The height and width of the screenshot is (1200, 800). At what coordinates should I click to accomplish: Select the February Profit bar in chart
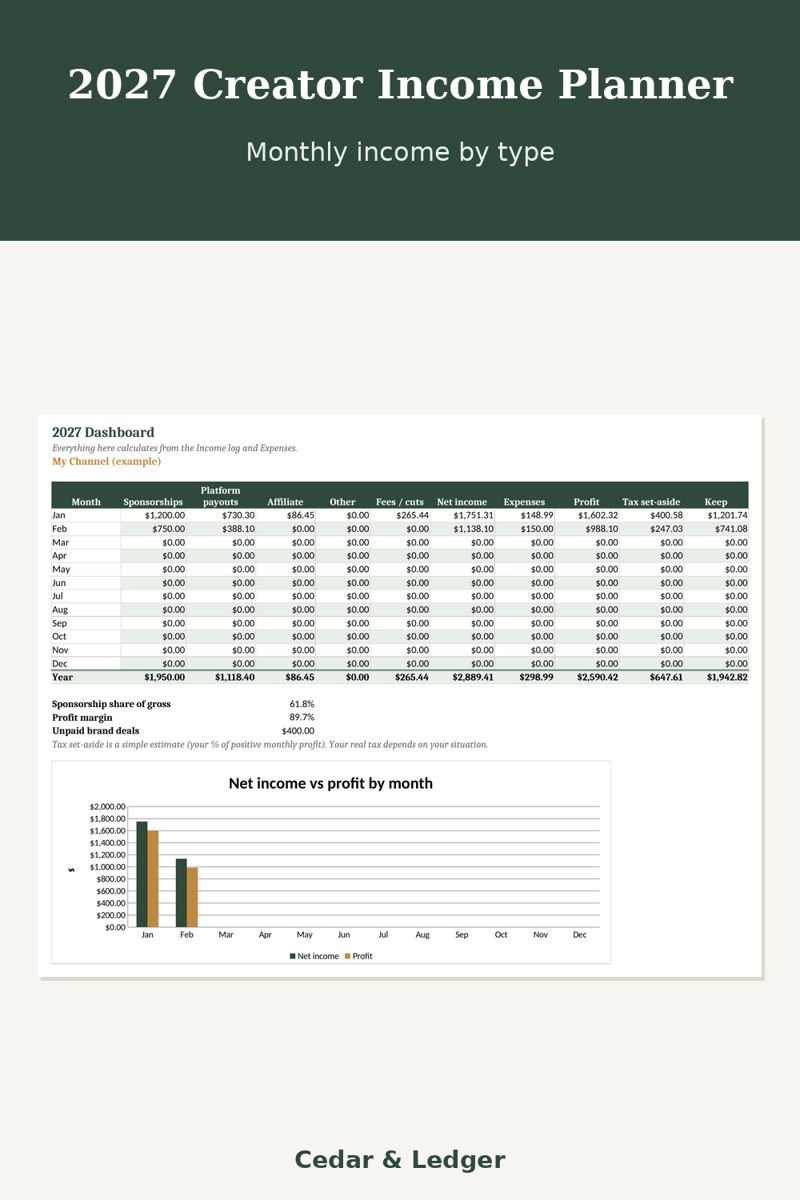pos(192,897)
